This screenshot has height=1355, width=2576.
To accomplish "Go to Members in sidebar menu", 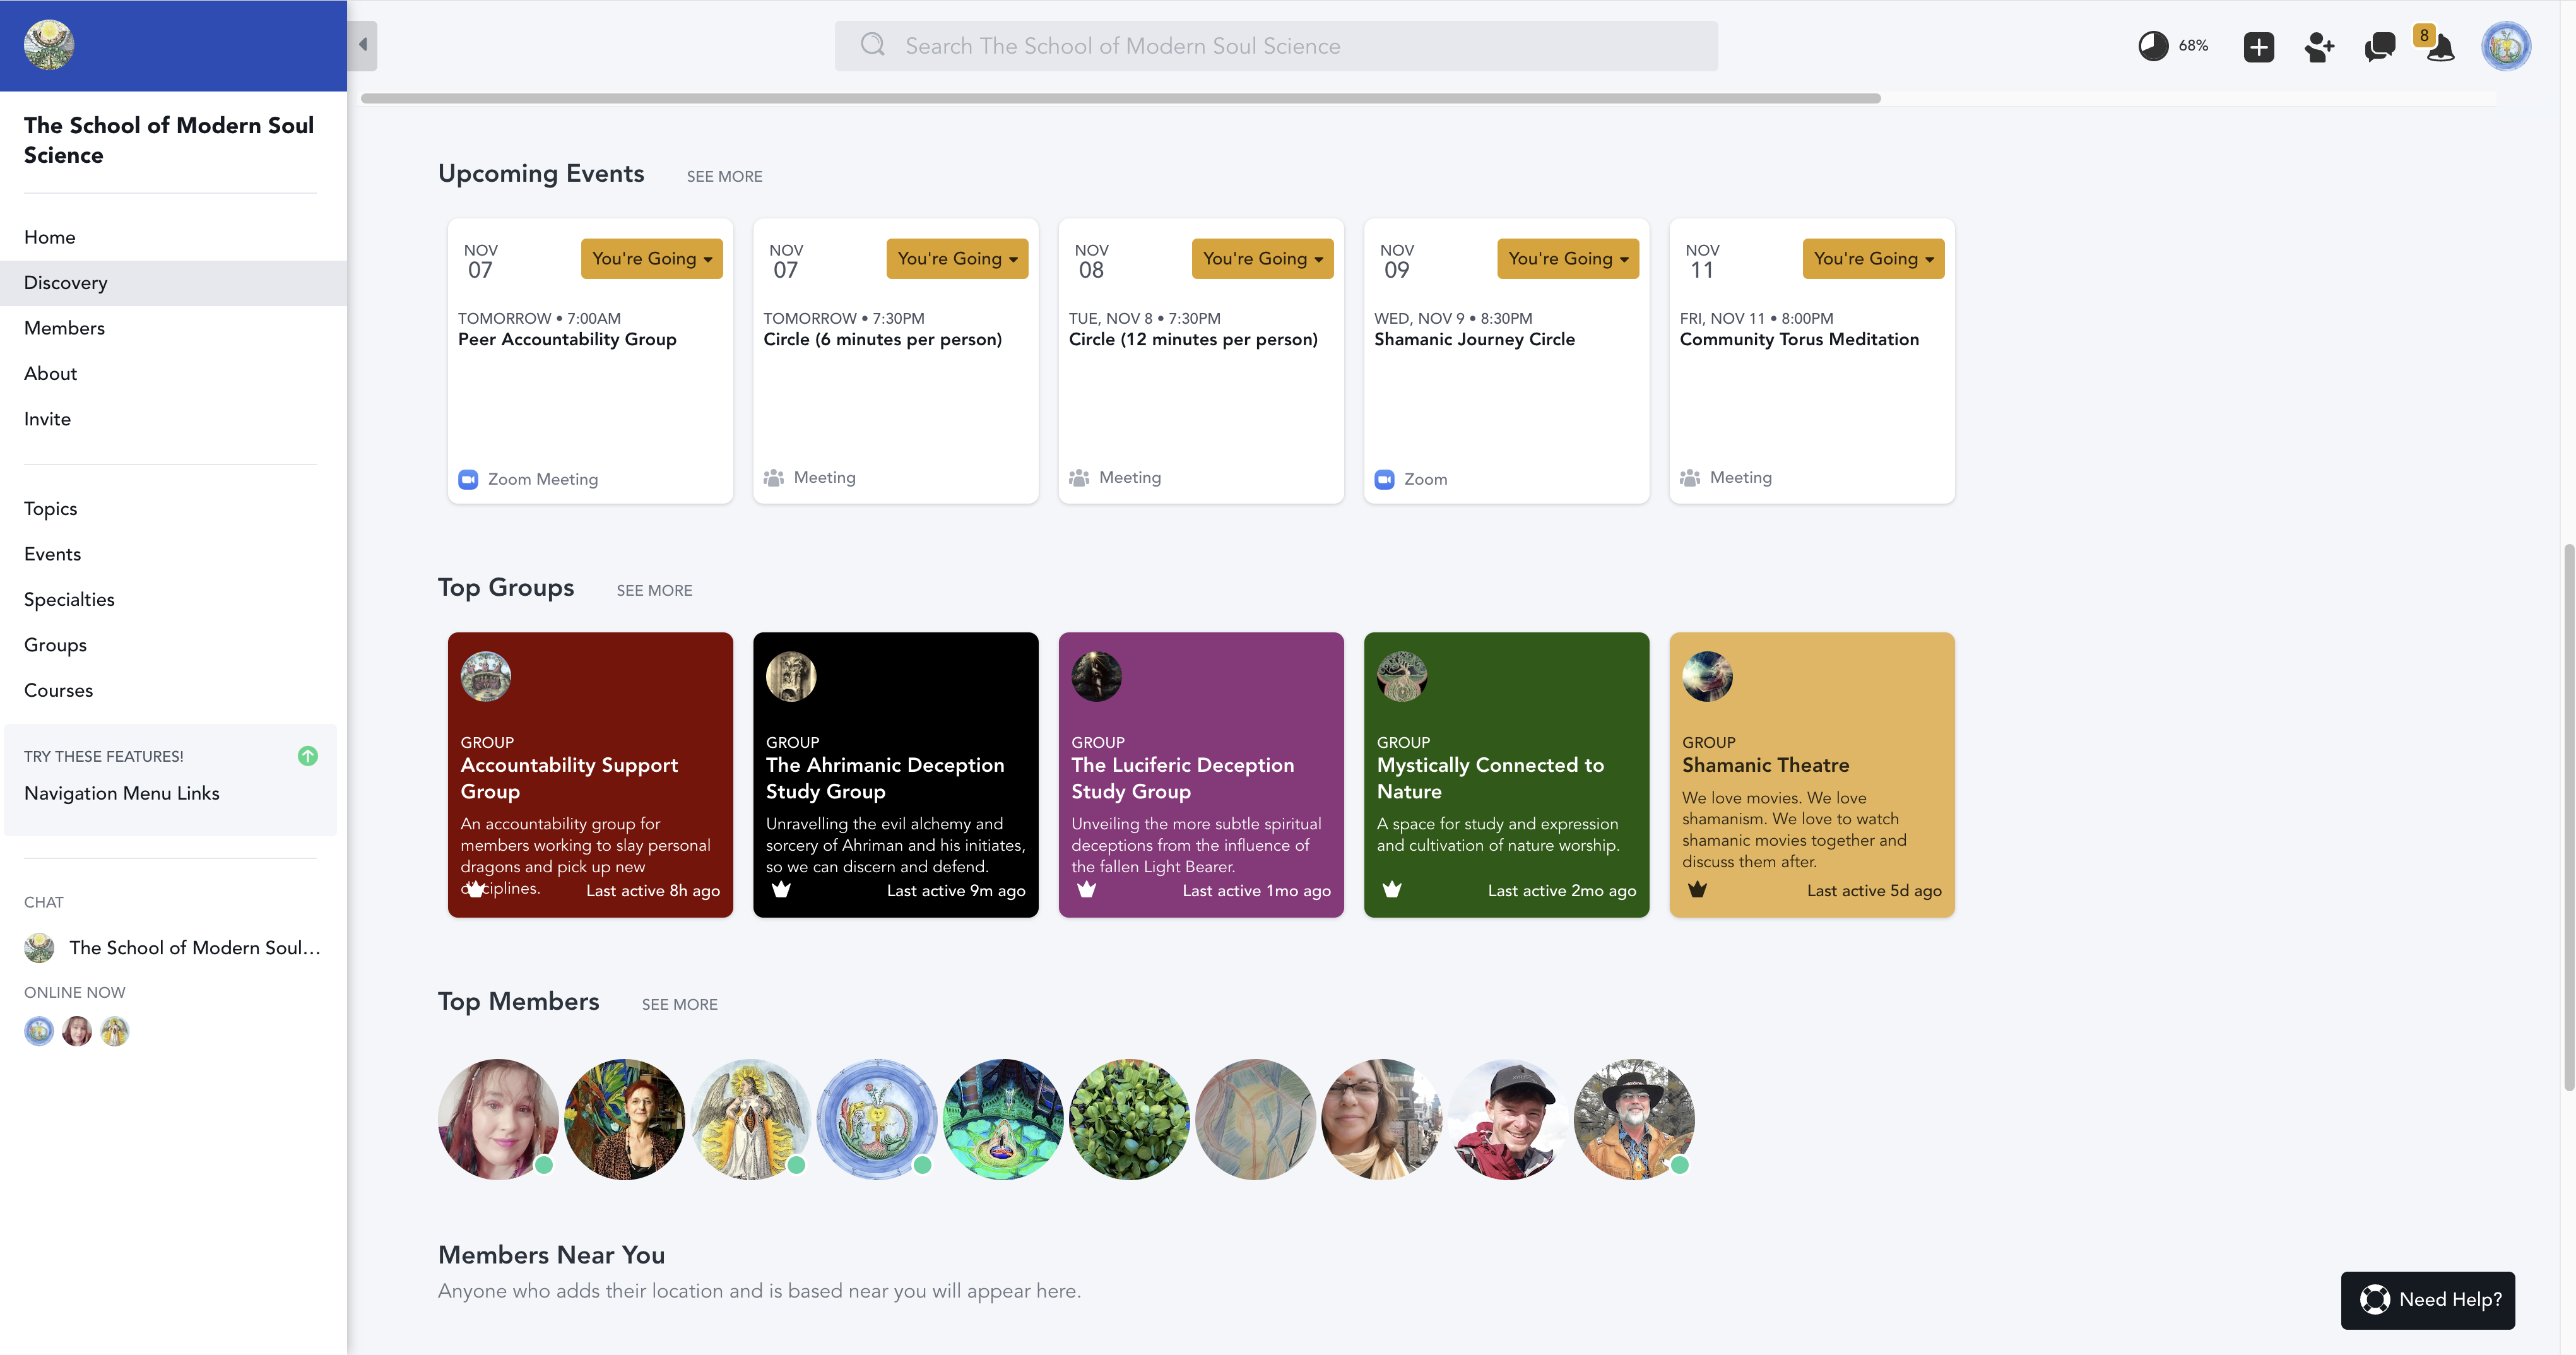I will coord(64,328).
